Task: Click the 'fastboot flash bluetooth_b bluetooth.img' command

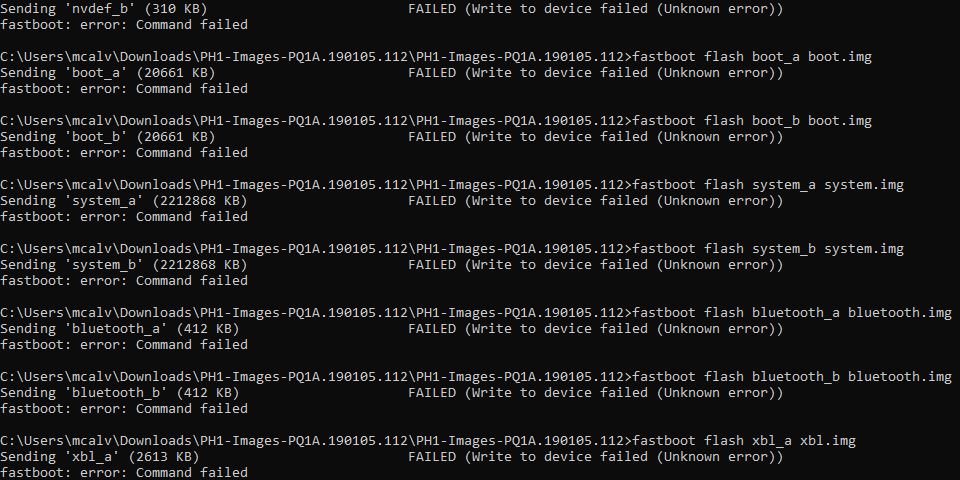Action: (x=792, y=377)
